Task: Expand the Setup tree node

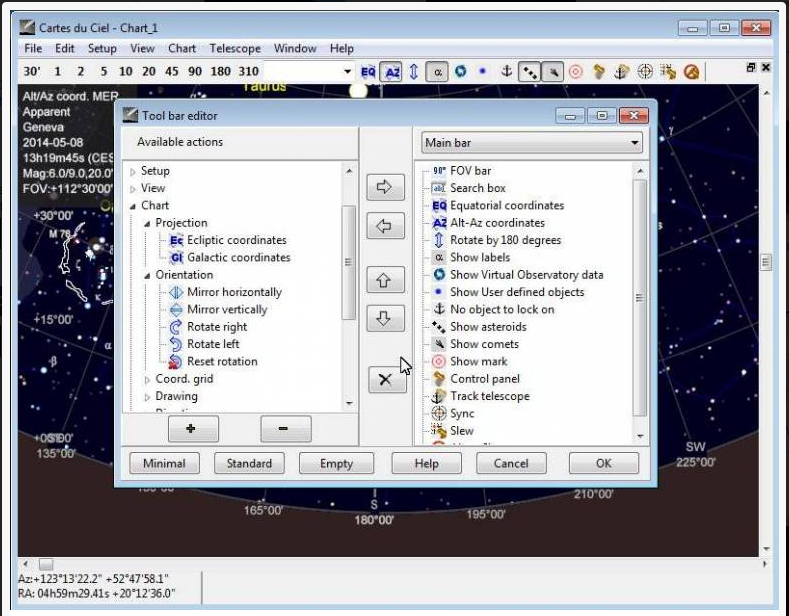Action: (133, 172)
